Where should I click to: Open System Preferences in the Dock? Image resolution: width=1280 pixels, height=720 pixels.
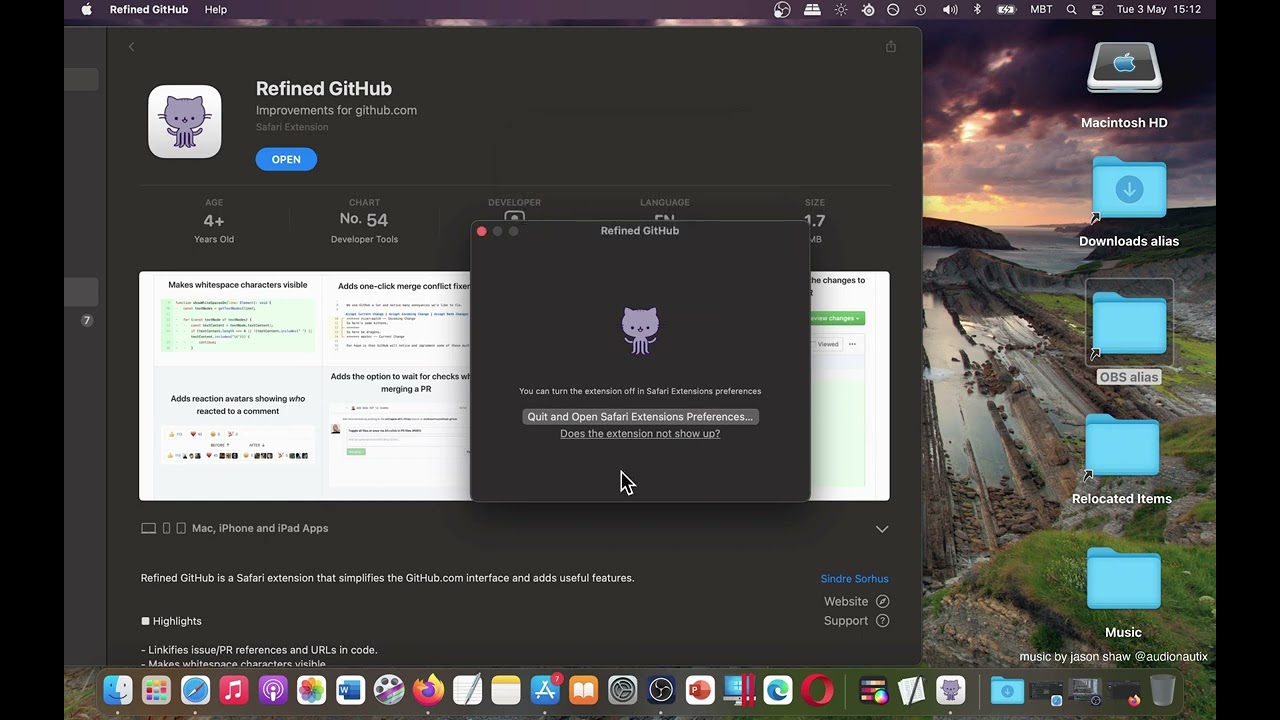(x=623, y=690)
